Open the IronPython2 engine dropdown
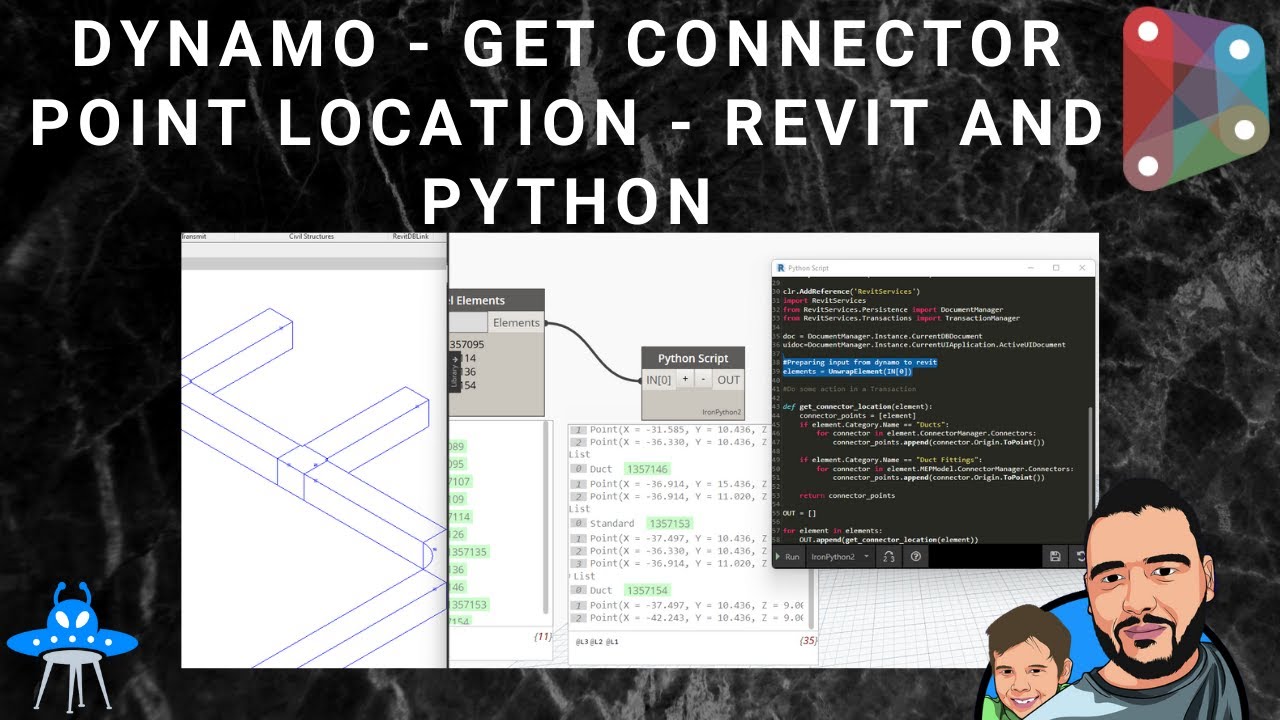This screenshot has width=1280, height=720. tap(840, 556)
